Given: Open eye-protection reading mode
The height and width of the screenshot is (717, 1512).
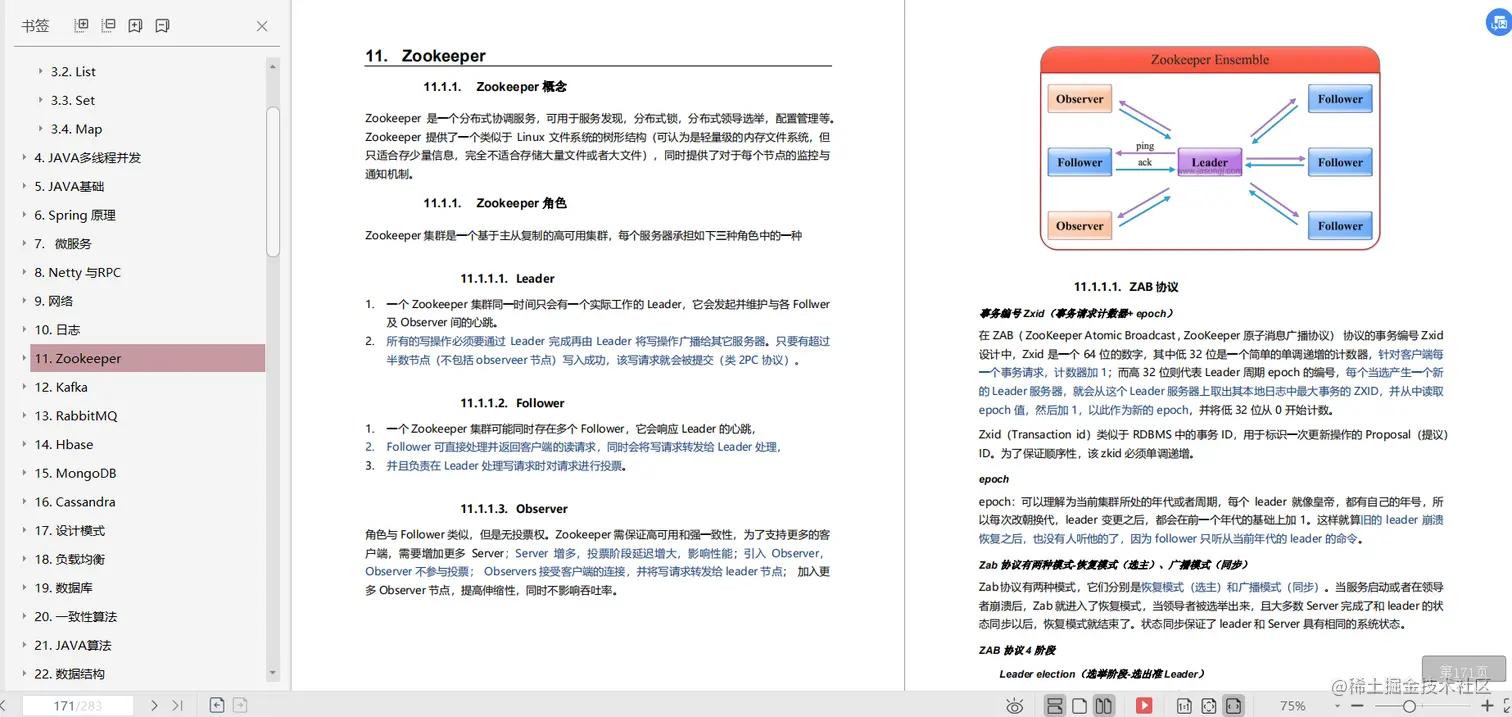Looking at the screenshot, I should (x=1015, y=705).
